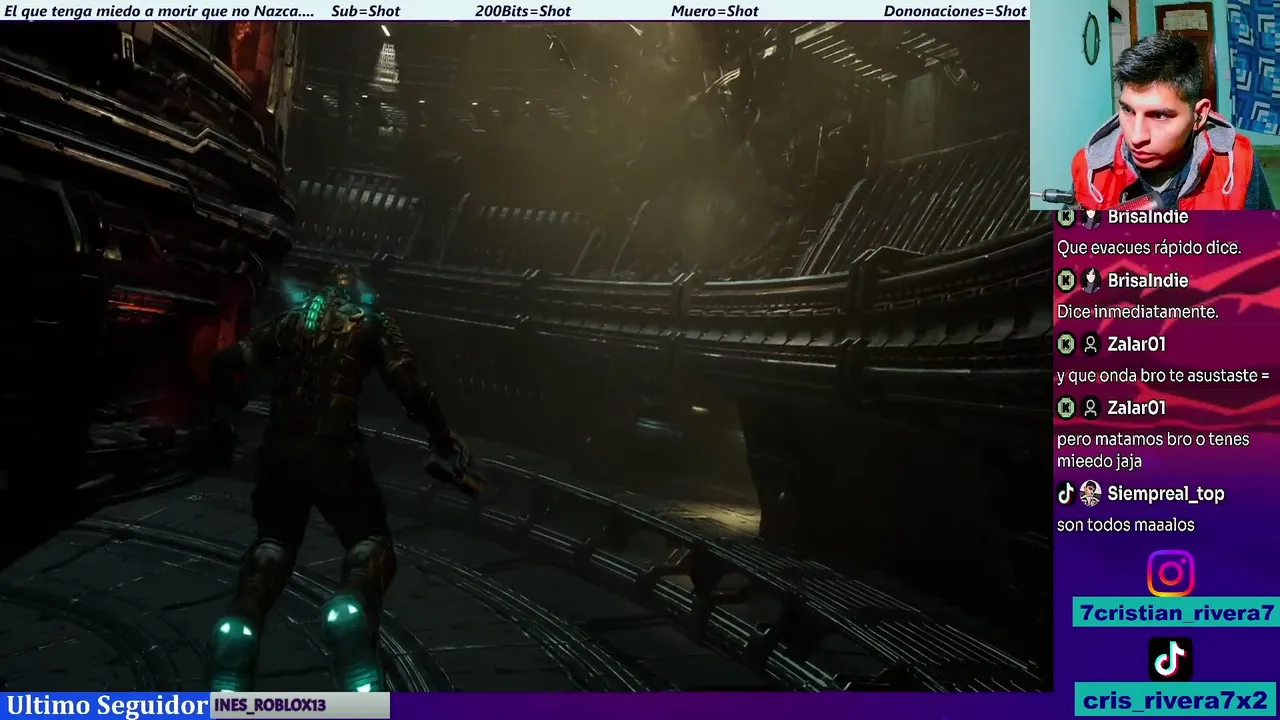Click Kick icon above 'Dice inmediatamente.' message
Screen dimensions: 1280x720
click(x=1066, y=280)
